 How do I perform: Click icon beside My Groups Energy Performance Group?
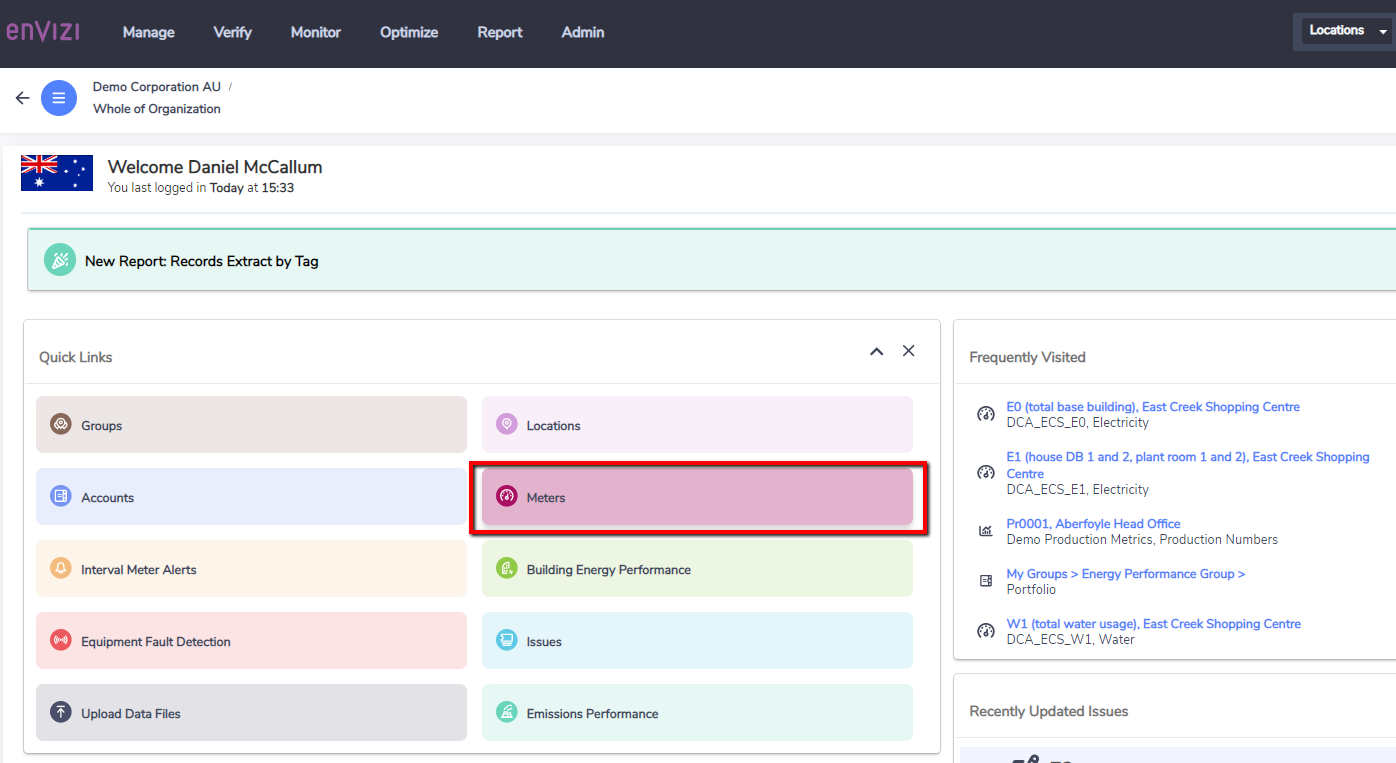pyautogui.click(x=986, y=581)
